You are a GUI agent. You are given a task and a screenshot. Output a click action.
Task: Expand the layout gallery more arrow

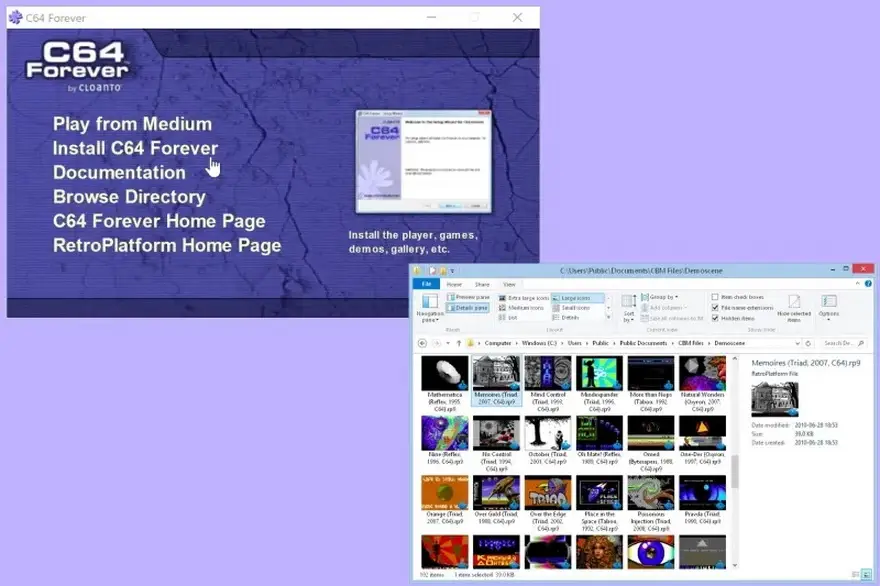(x=608, y=318)
